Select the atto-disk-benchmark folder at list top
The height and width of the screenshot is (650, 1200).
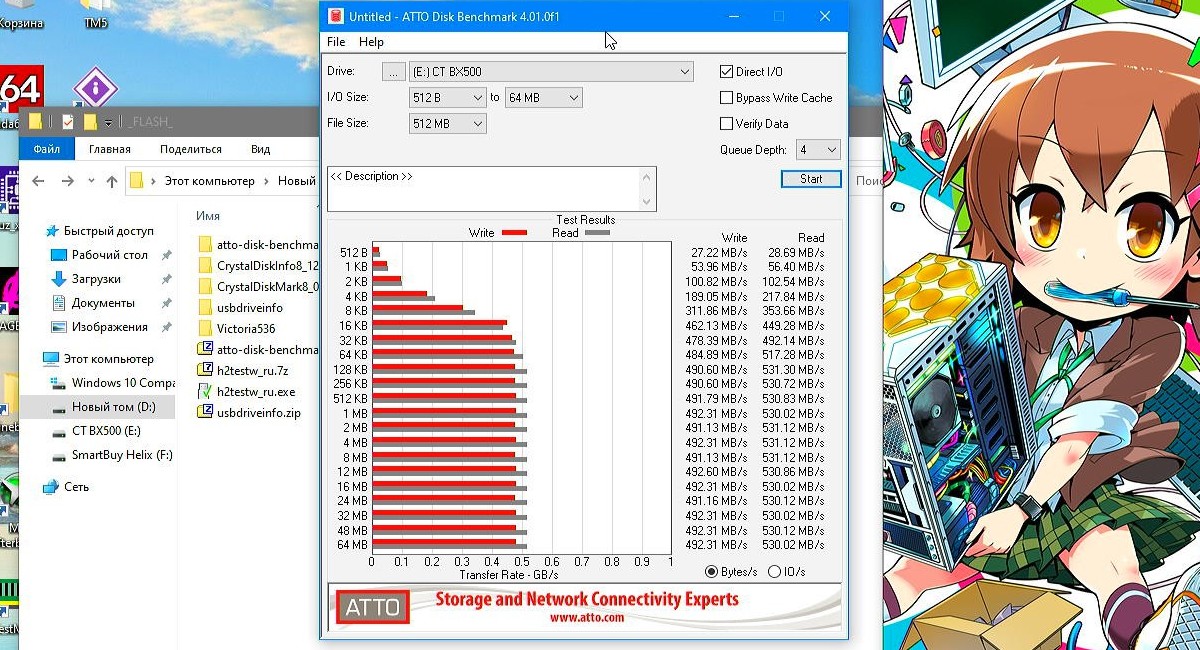point(258,244)
